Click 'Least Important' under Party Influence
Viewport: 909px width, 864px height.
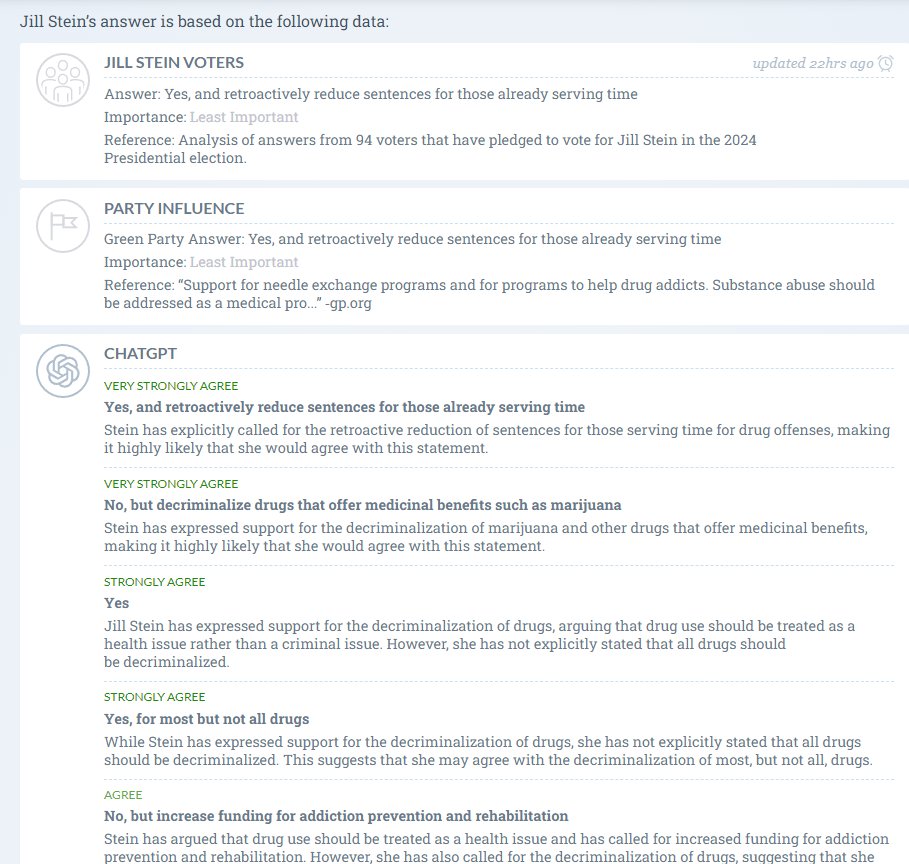[244, 262]
